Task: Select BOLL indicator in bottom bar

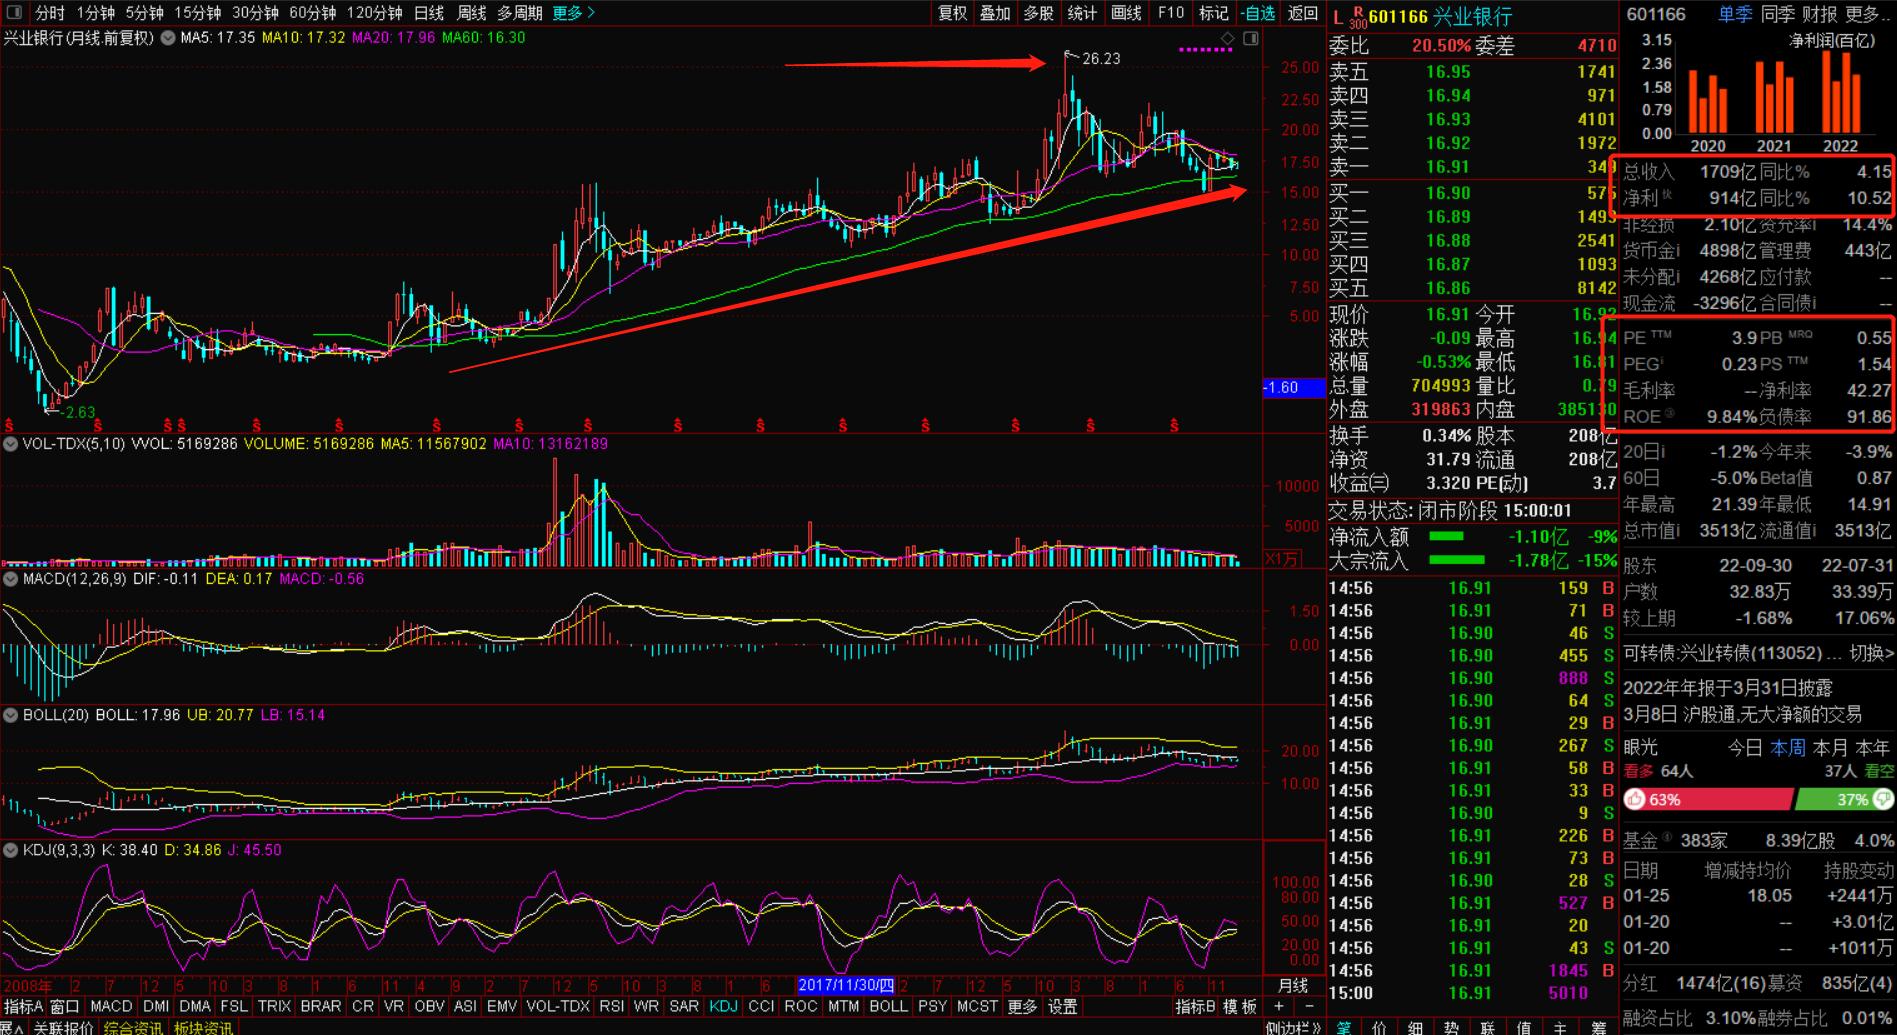Action: tap(888, 1006)
